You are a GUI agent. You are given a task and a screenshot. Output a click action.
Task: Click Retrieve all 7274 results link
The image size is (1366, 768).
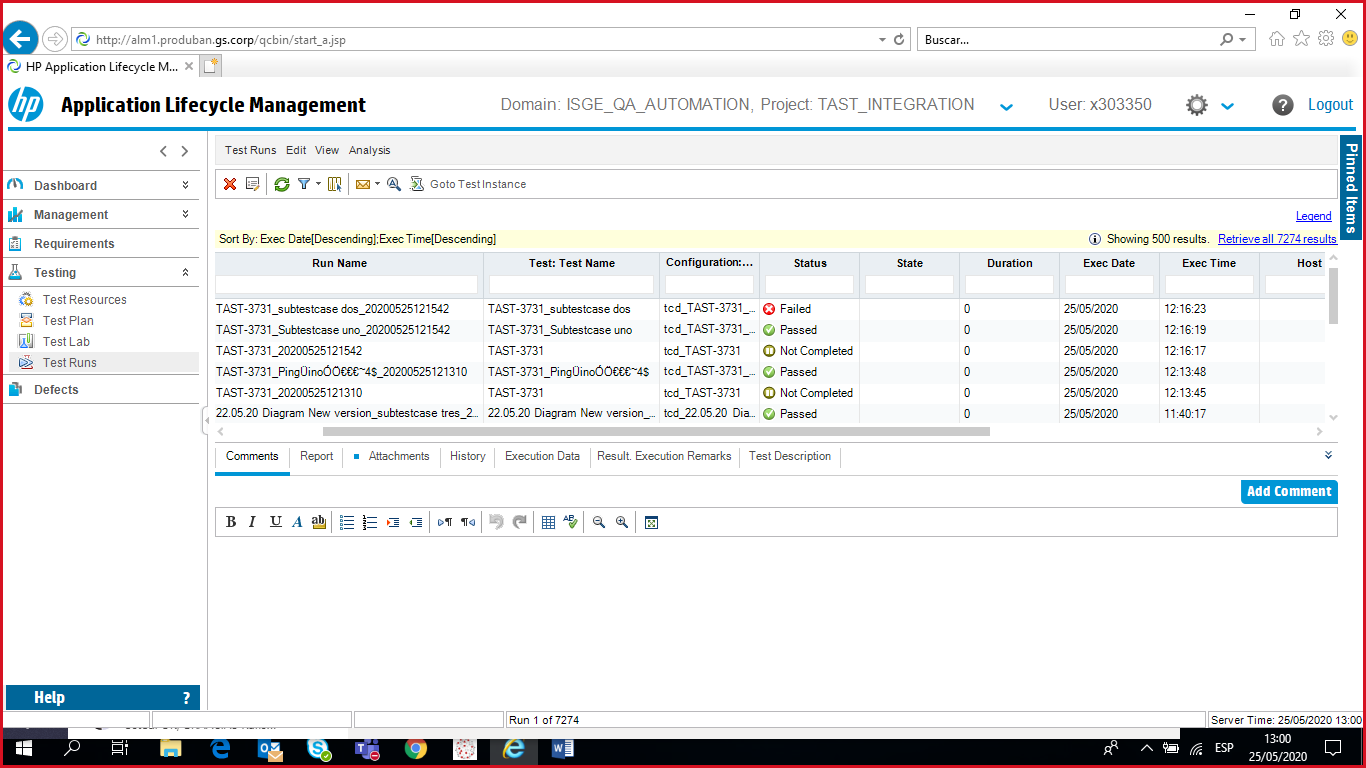coord(1276,239)
